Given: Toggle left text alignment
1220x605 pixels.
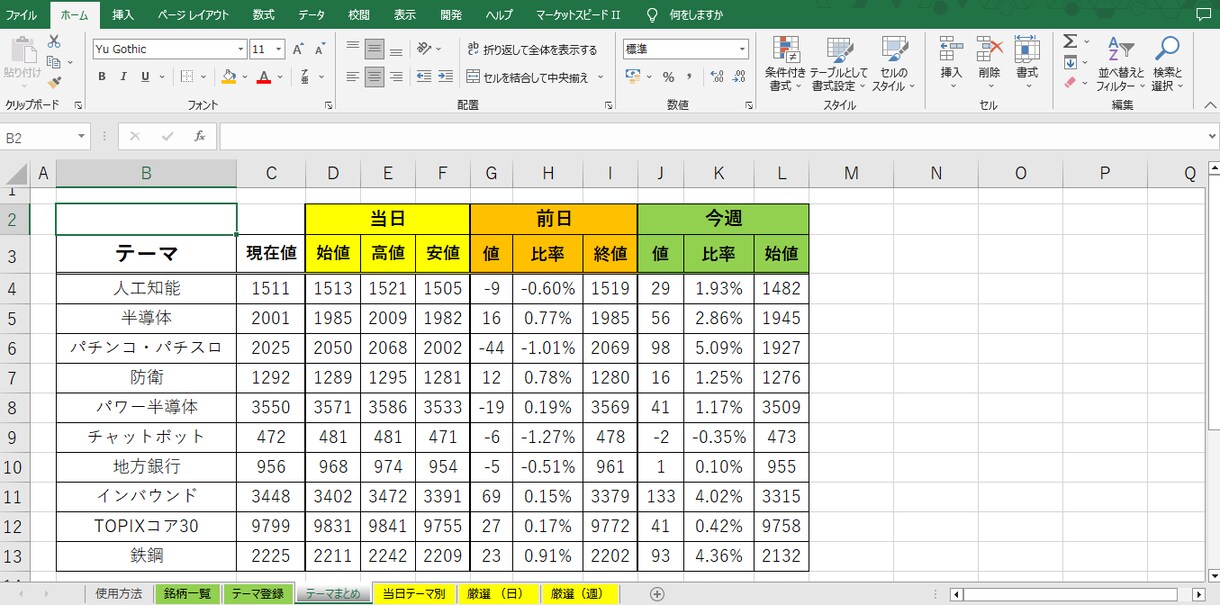Looking at the screenshot, I should [352, 77].
